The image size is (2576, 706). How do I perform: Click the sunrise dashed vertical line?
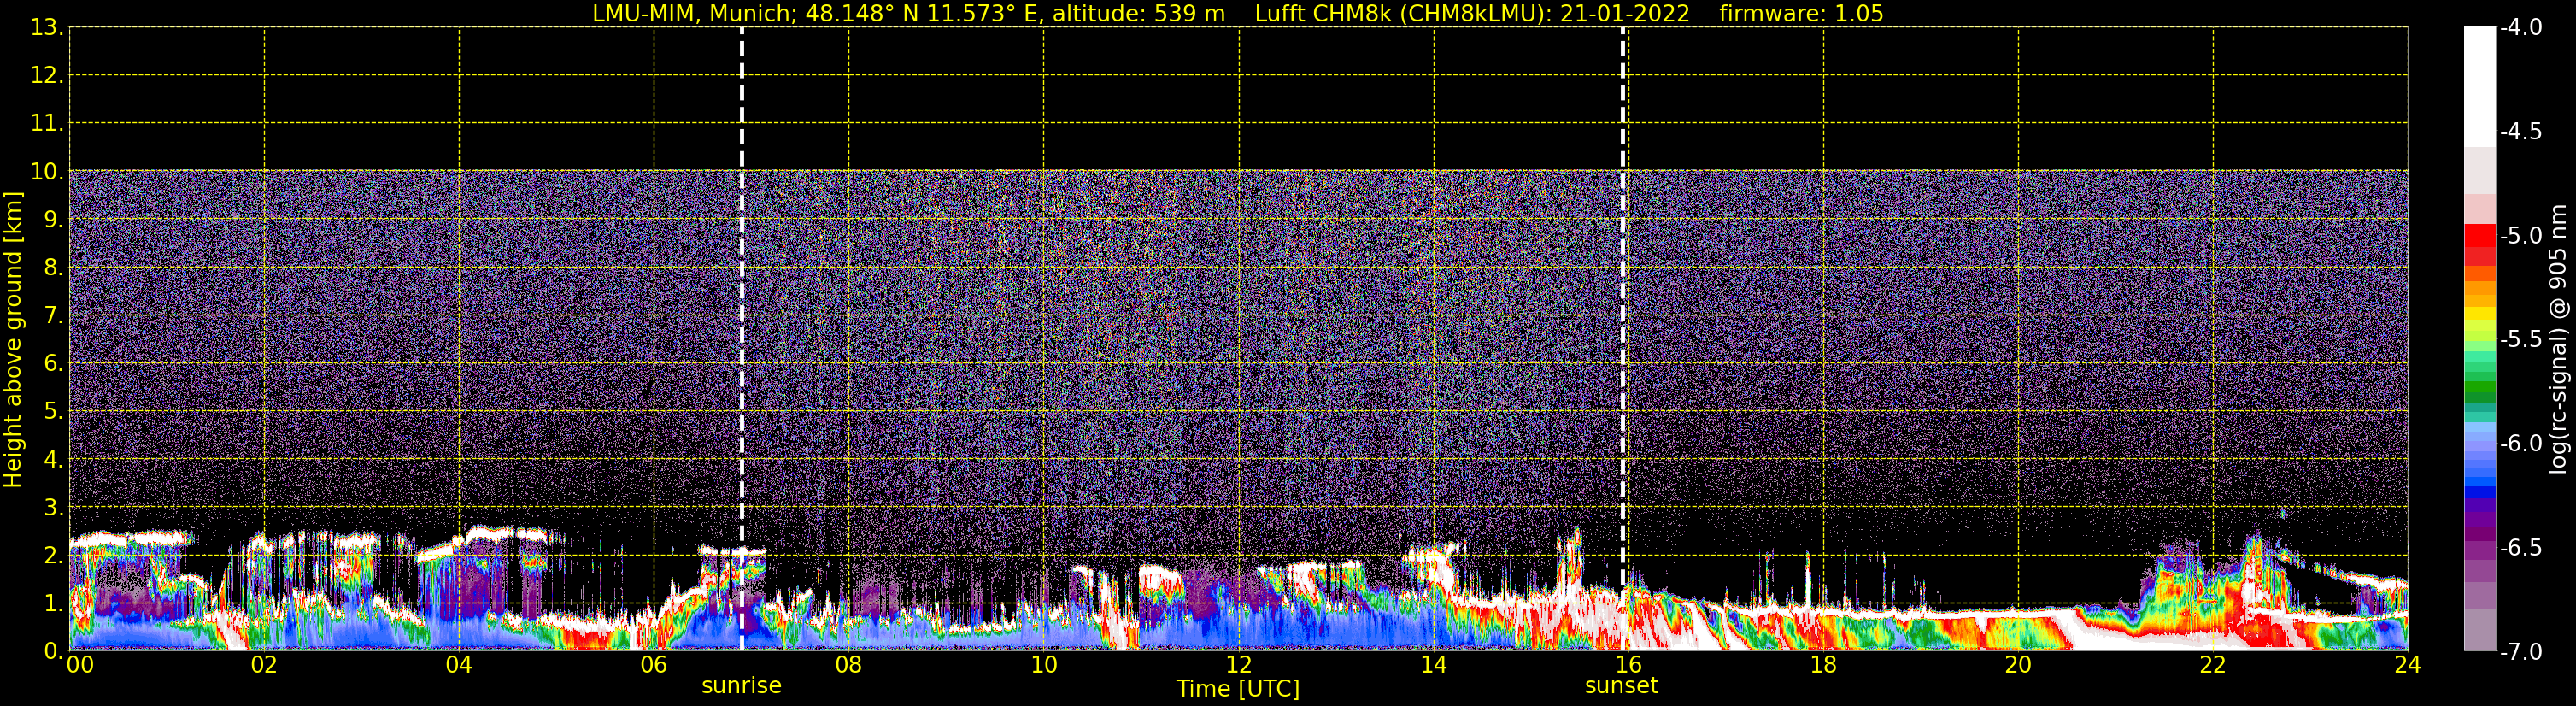(741, 300)
